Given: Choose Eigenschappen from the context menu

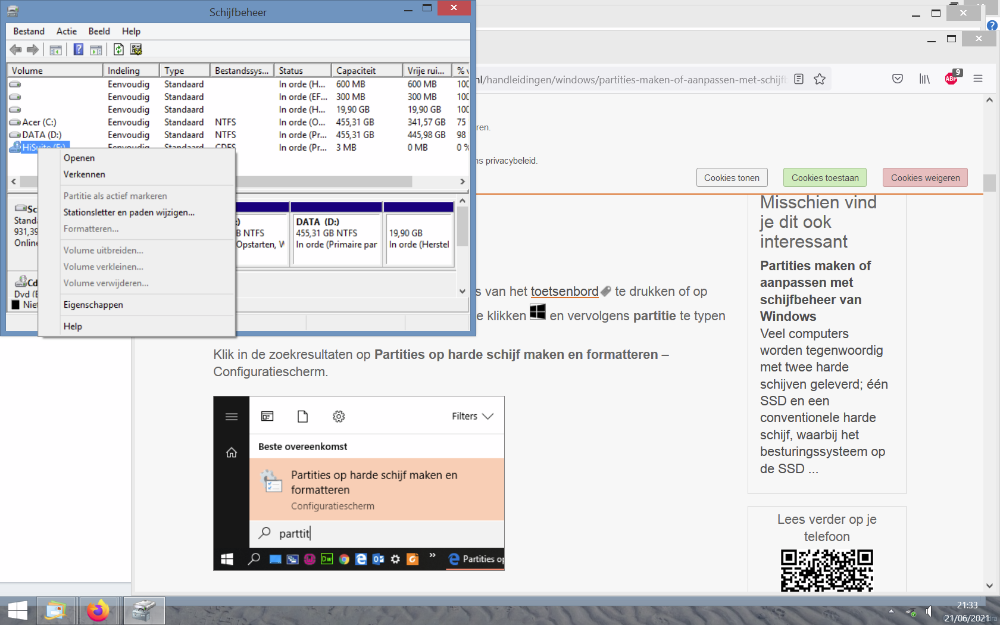Looking at the screenshot, I should coord(93,304).
